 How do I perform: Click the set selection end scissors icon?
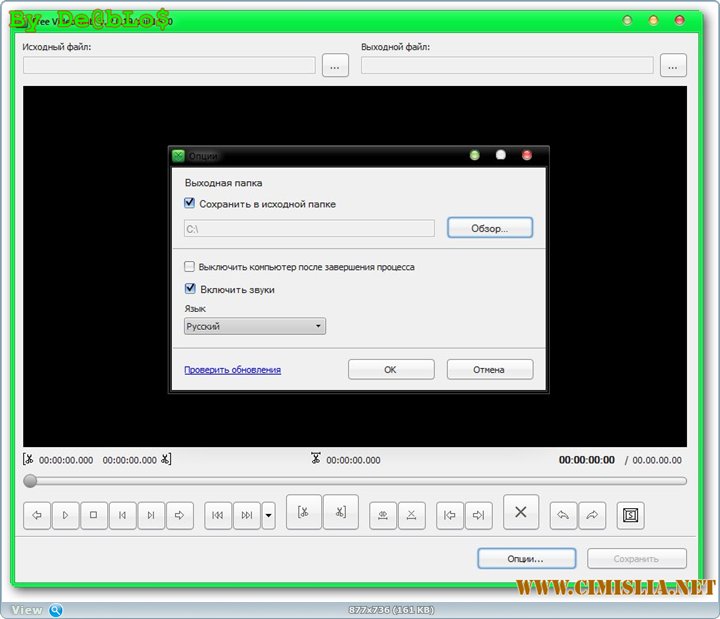click(x=340, y=512)
